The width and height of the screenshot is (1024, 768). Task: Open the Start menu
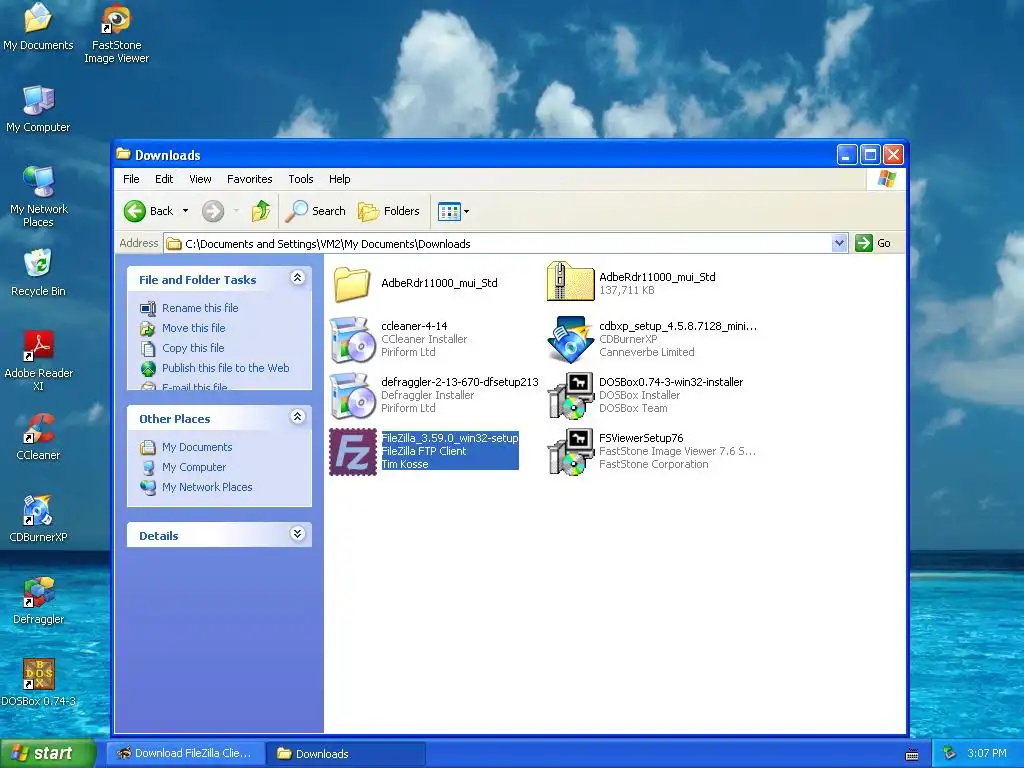coord(47,754)
